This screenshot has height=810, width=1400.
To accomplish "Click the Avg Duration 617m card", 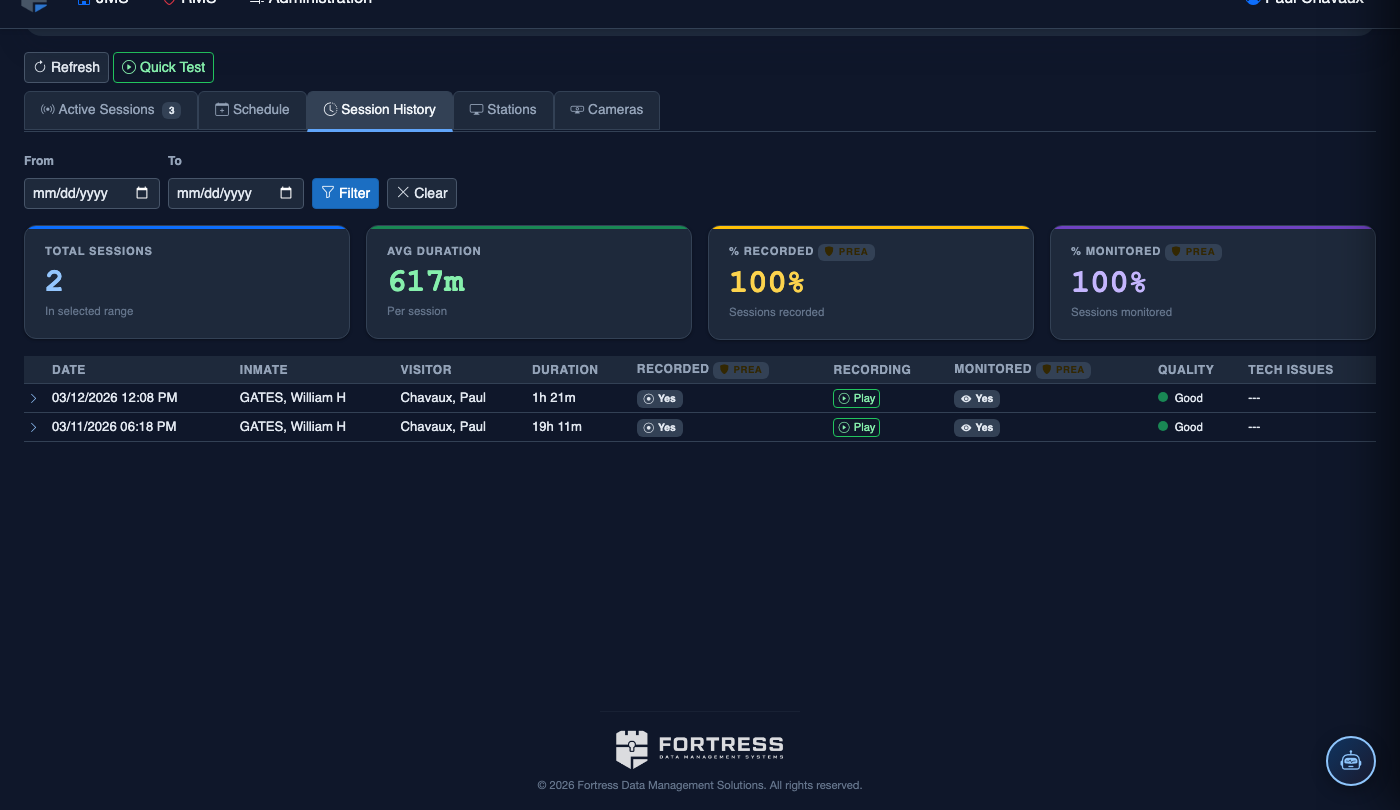I will [529, 282].
